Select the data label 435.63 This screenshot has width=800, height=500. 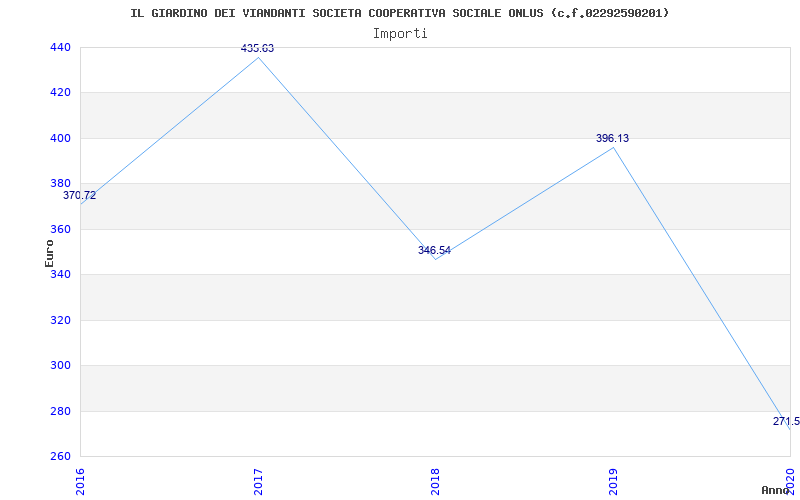tap(258, 48)
